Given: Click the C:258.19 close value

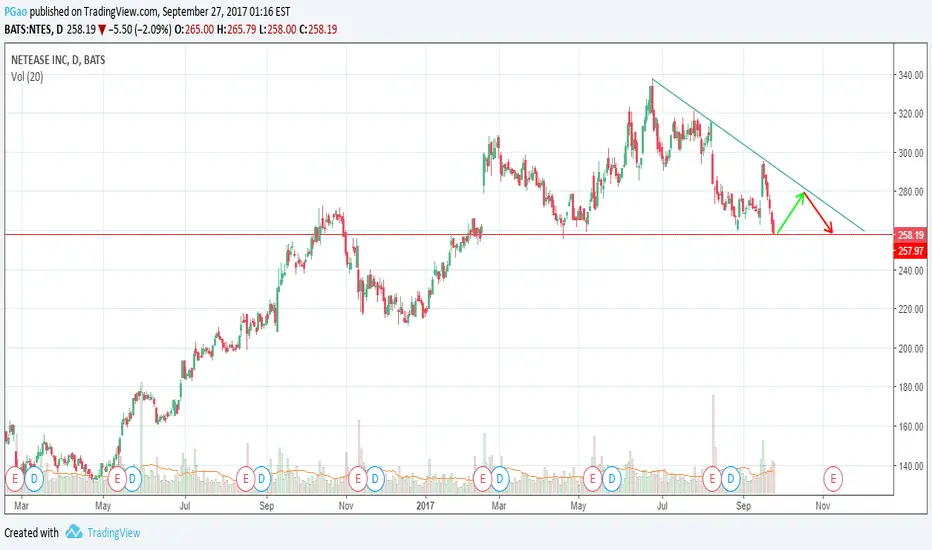Looking at the screenshot, I should (318, 30).
